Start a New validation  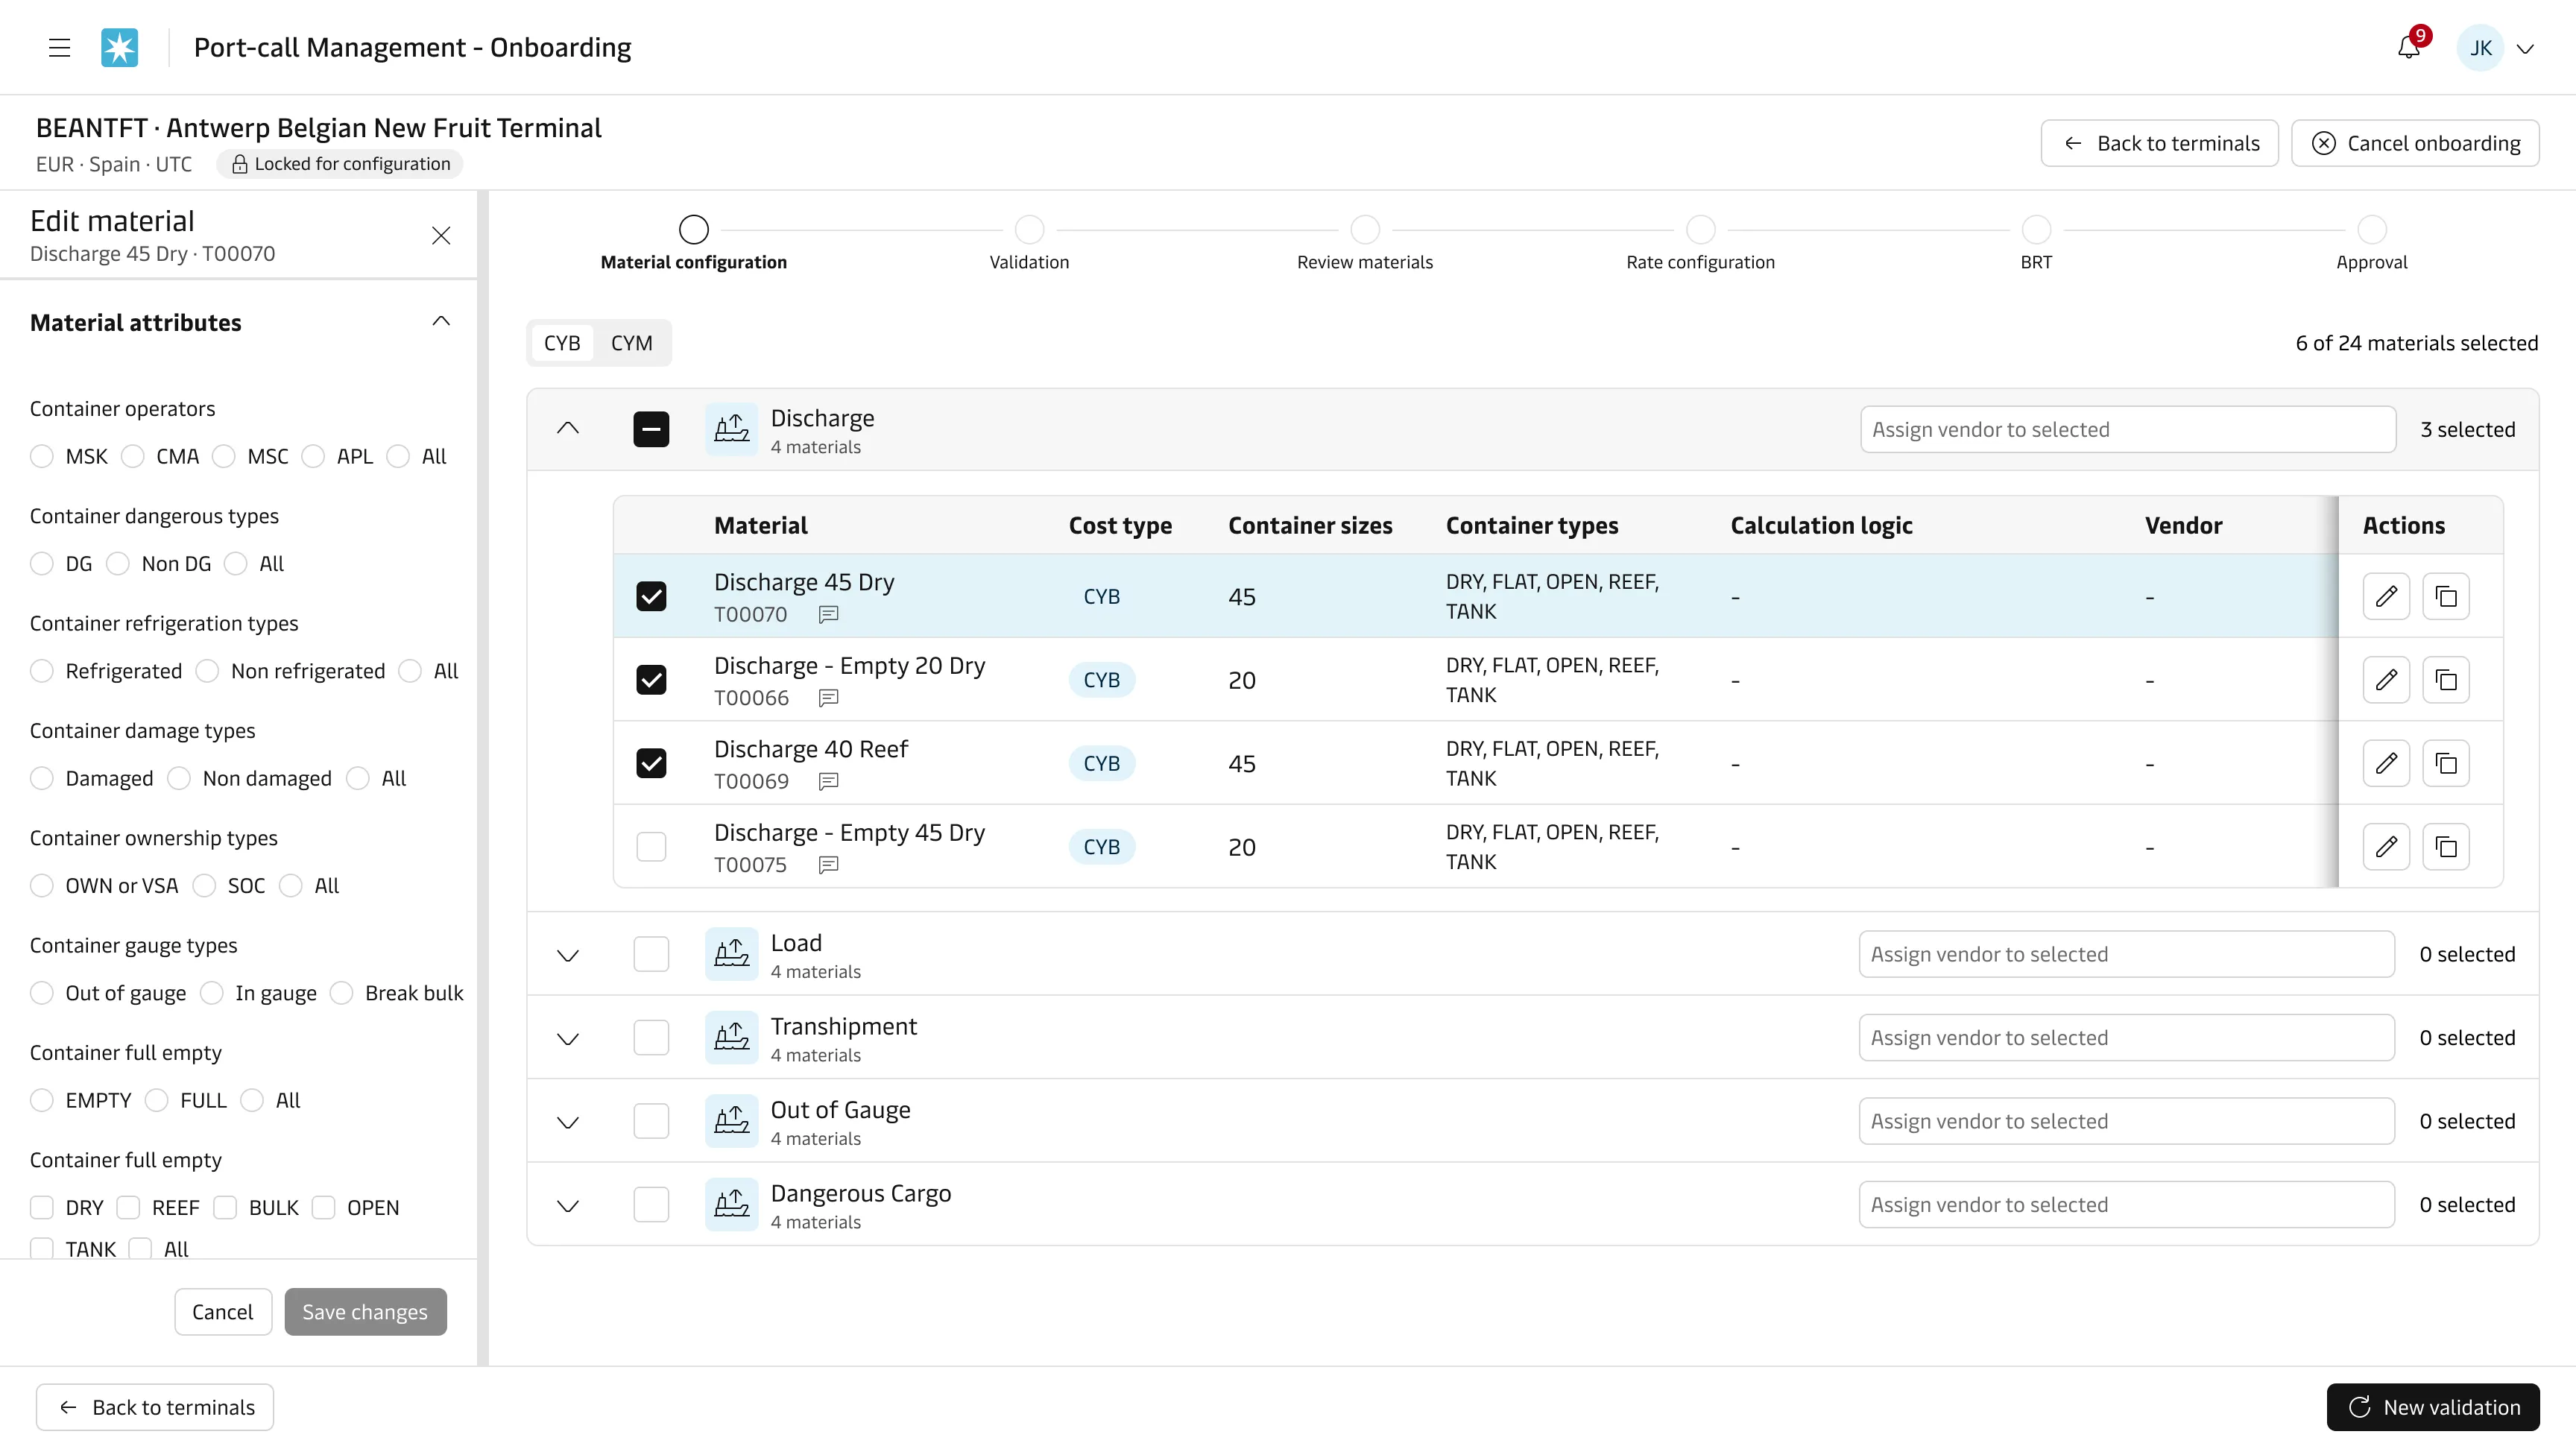click(2433, 1407)
